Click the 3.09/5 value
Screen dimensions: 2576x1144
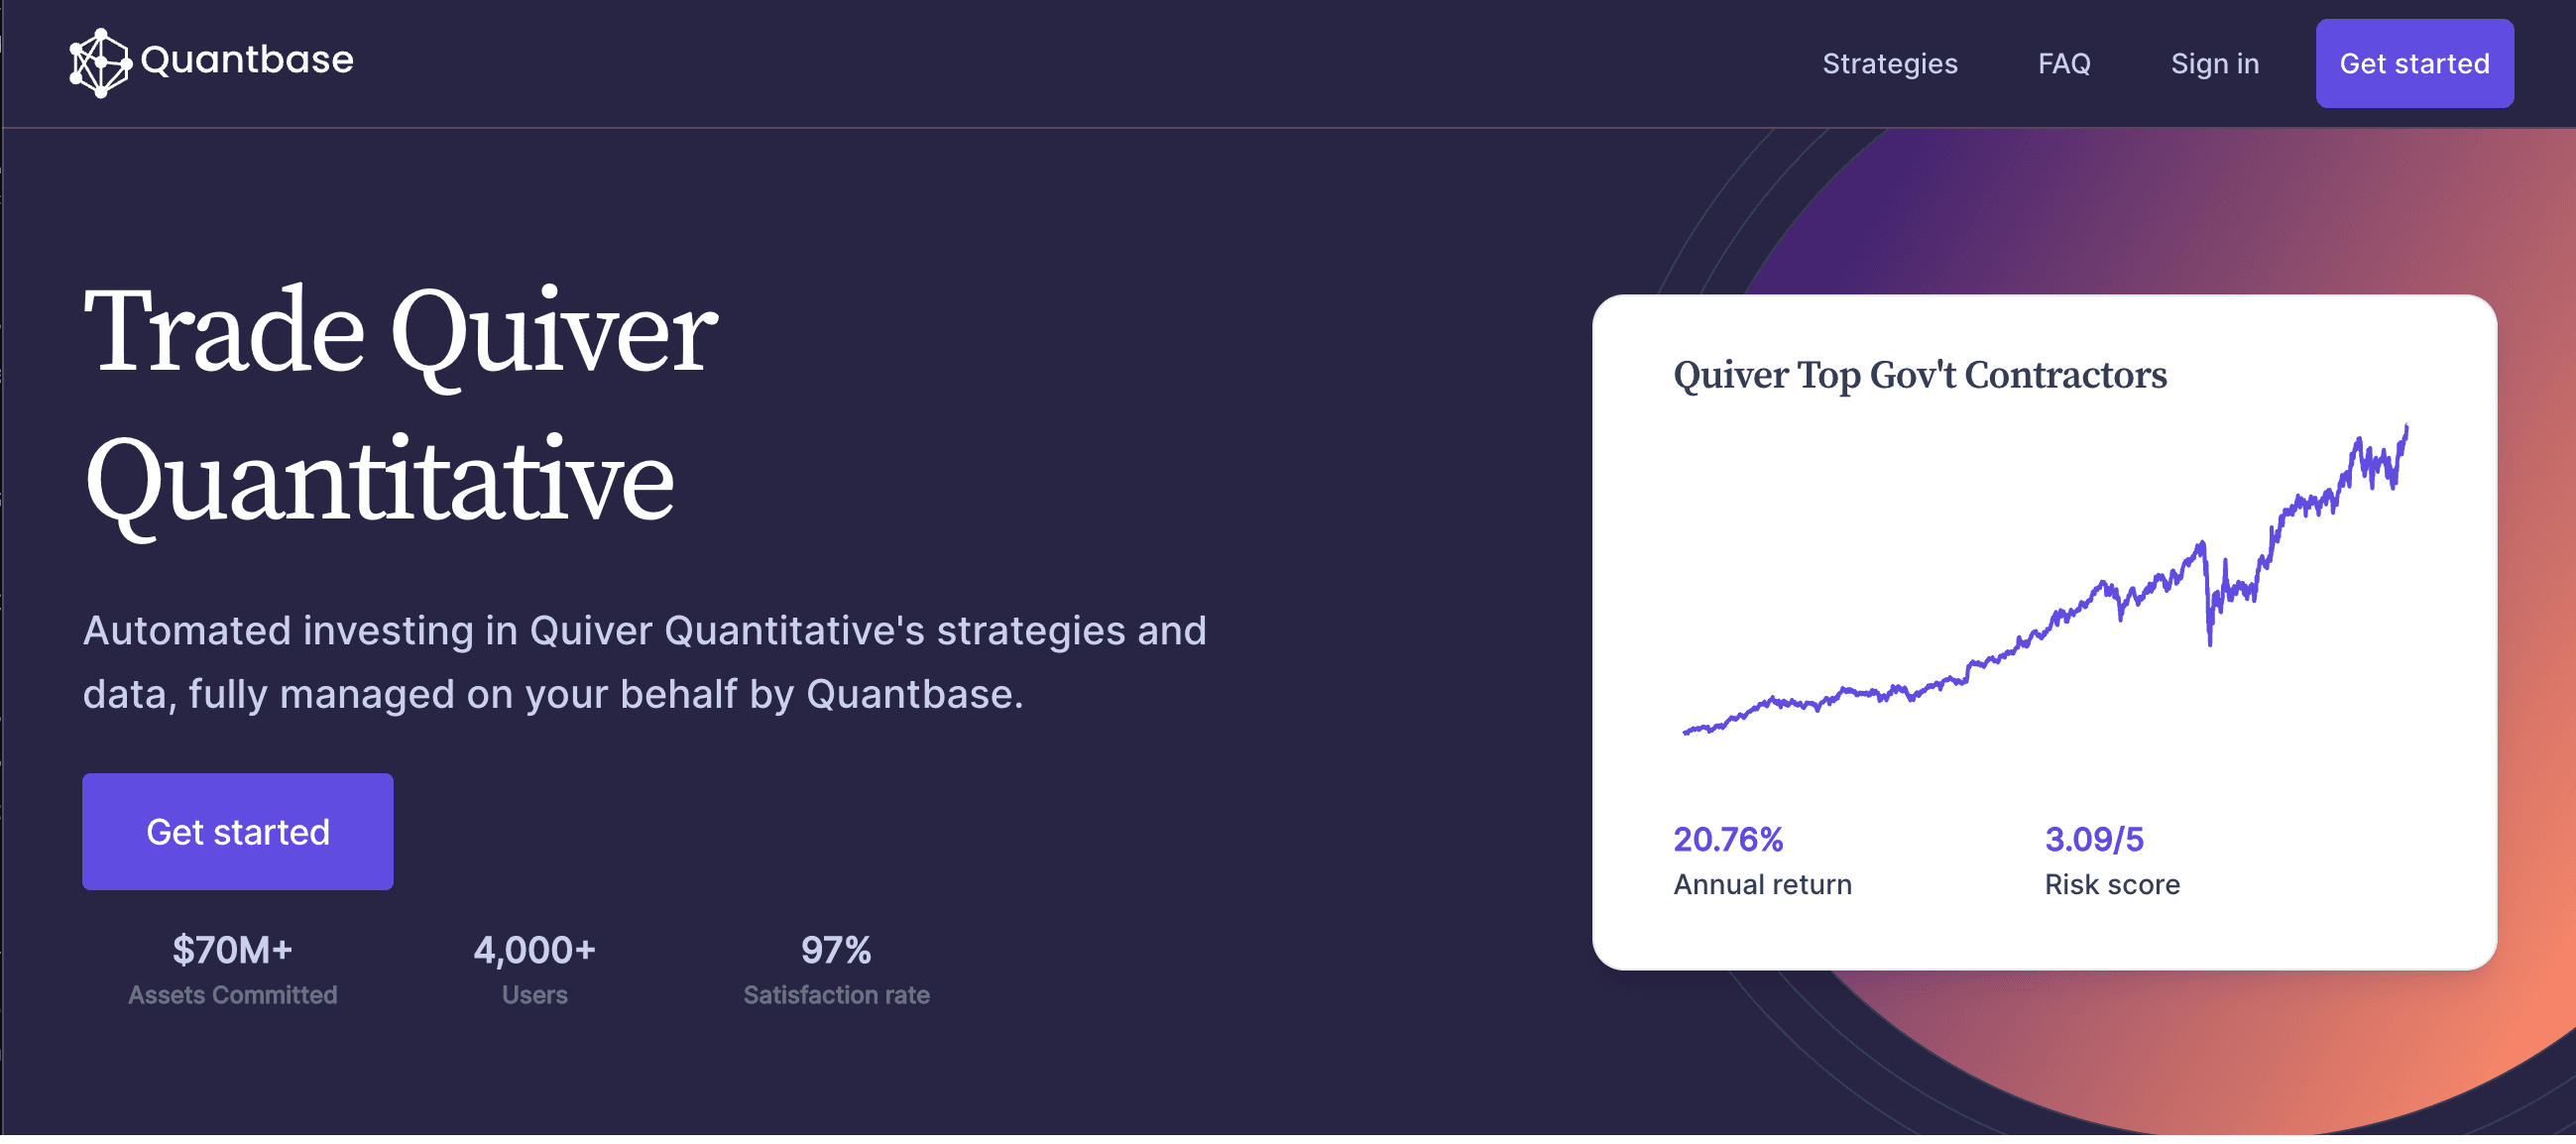point(2094,839)
